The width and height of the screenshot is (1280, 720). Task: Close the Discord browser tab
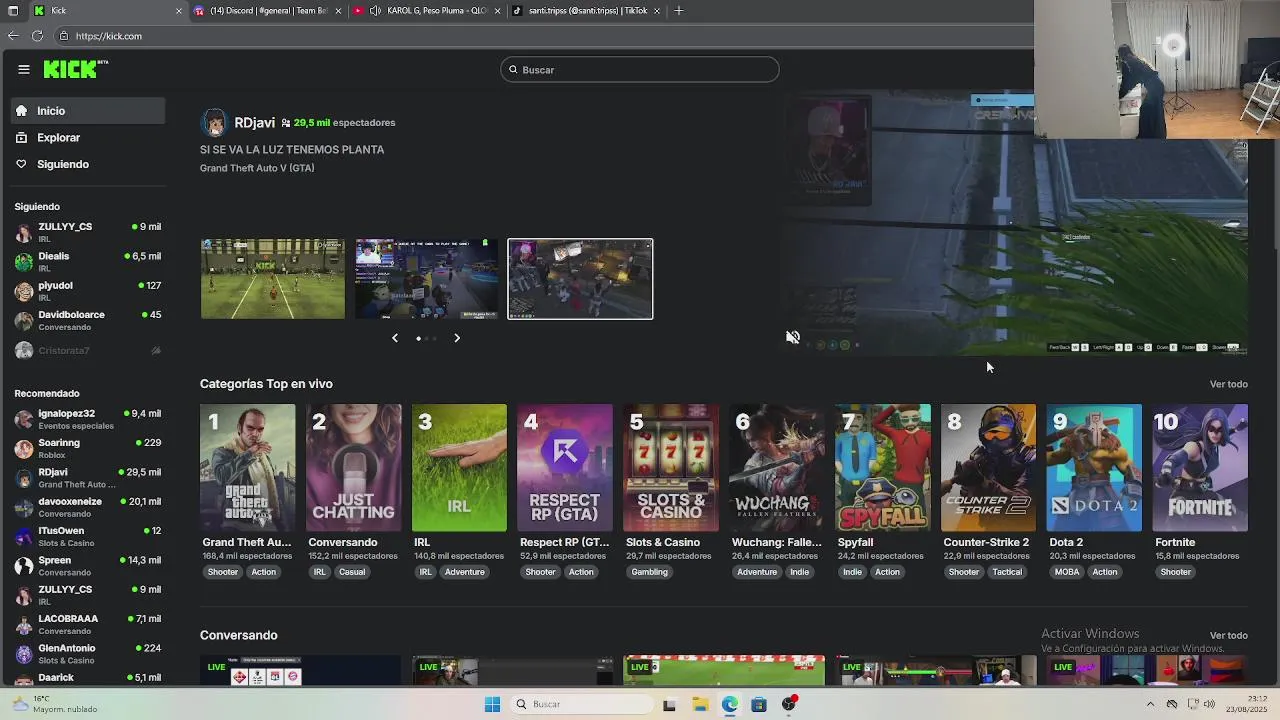click(x=338, y=11)
